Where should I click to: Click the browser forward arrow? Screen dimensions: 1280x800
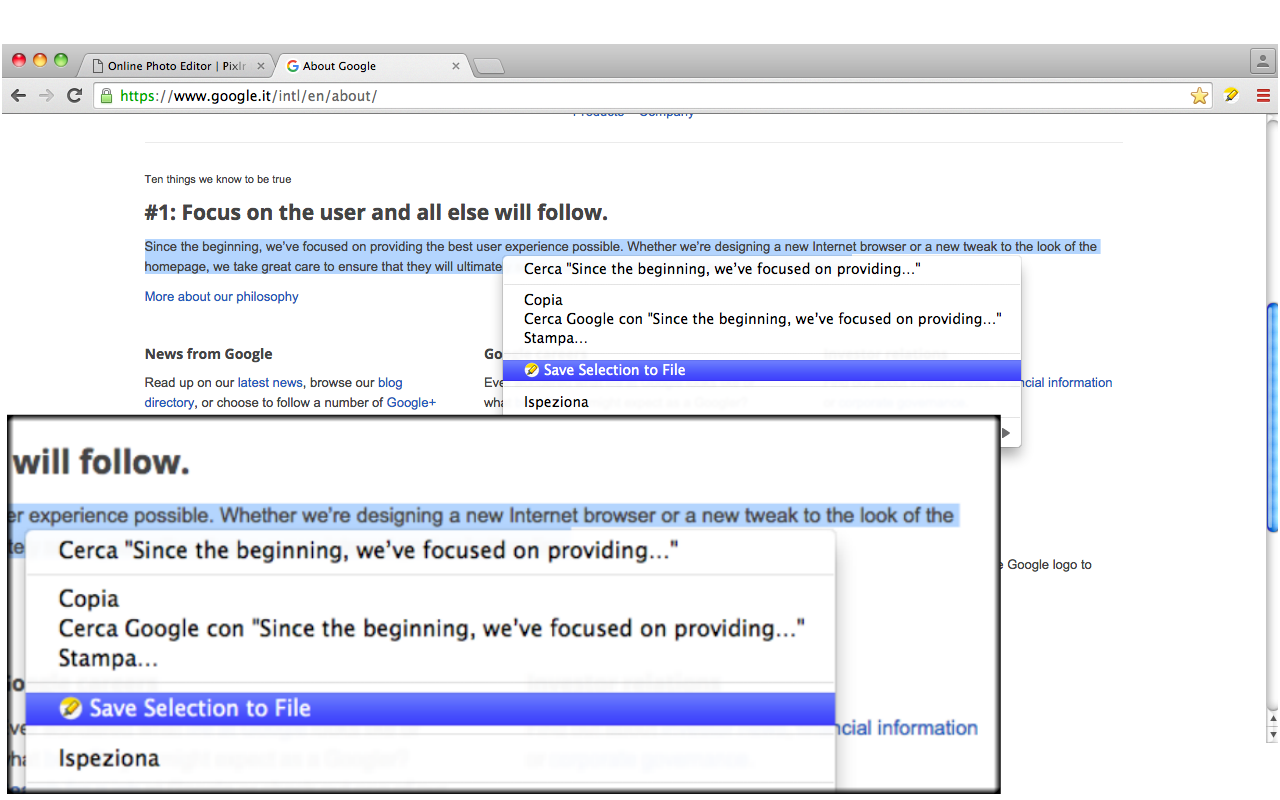(46, 96)
